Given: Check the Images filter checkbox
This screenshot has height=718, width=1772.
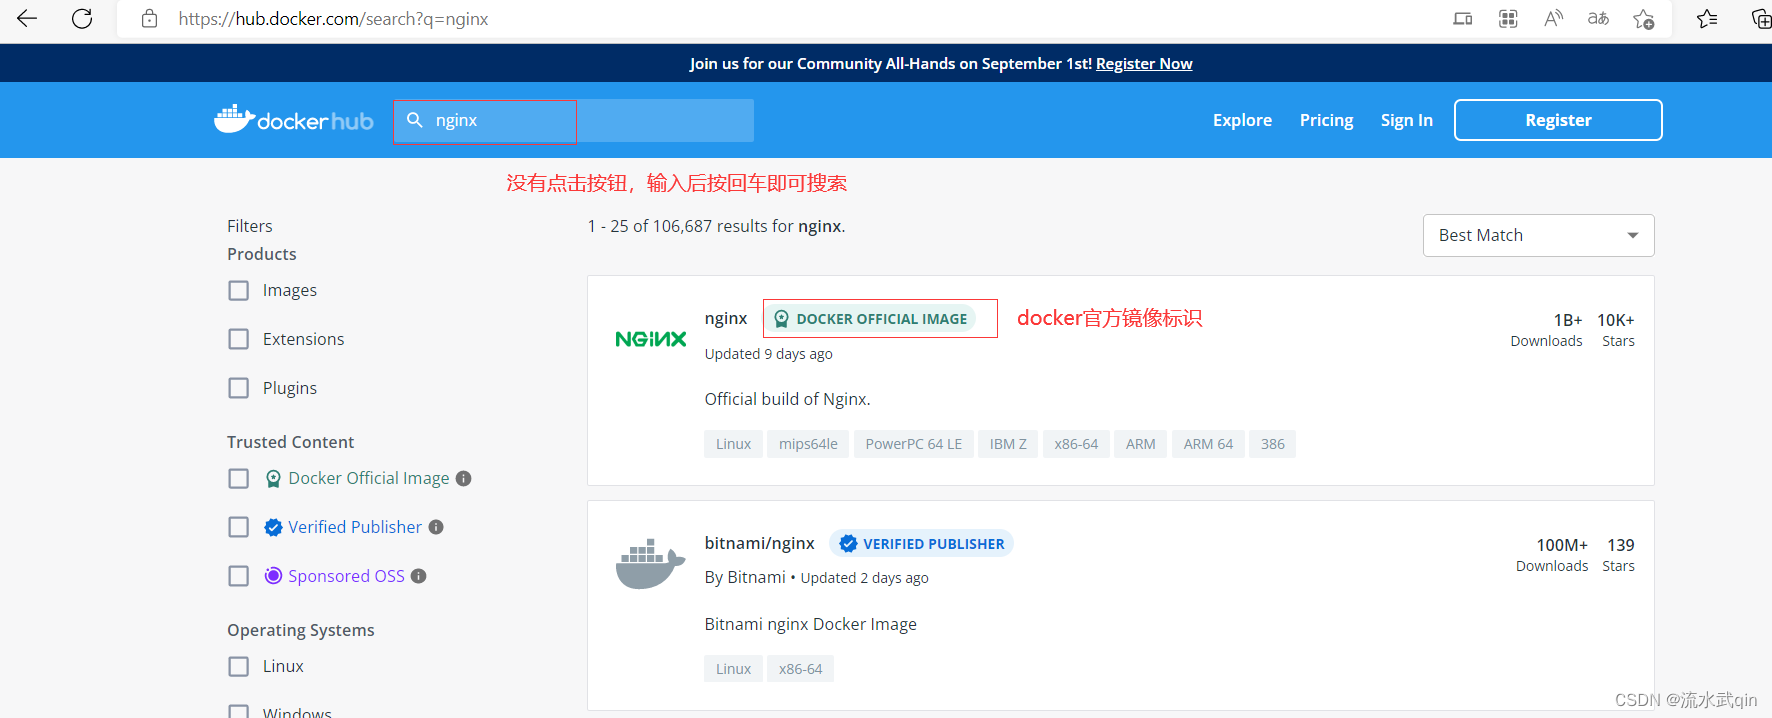Looking at the screenshot, I should point(238,290).
